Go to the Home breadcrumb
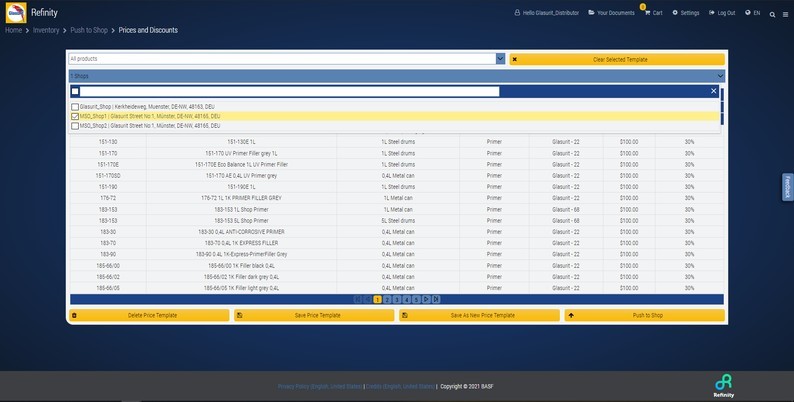 14,30
